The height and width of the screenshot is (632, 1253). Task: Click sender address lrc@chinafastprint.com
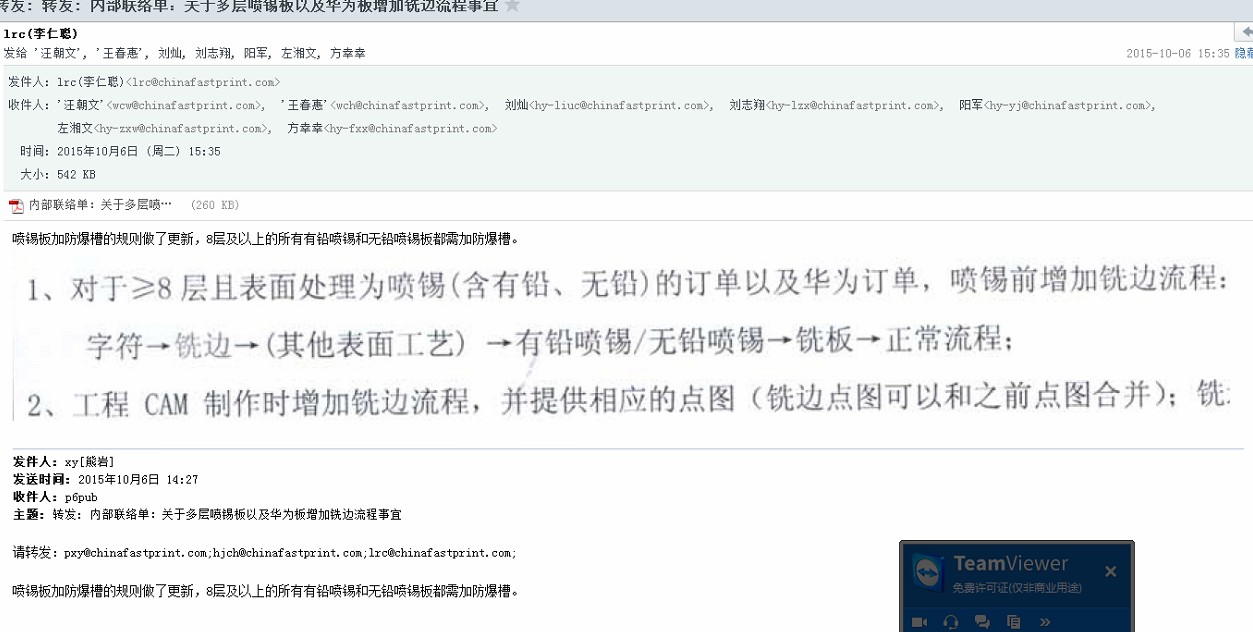coord(203,82)
